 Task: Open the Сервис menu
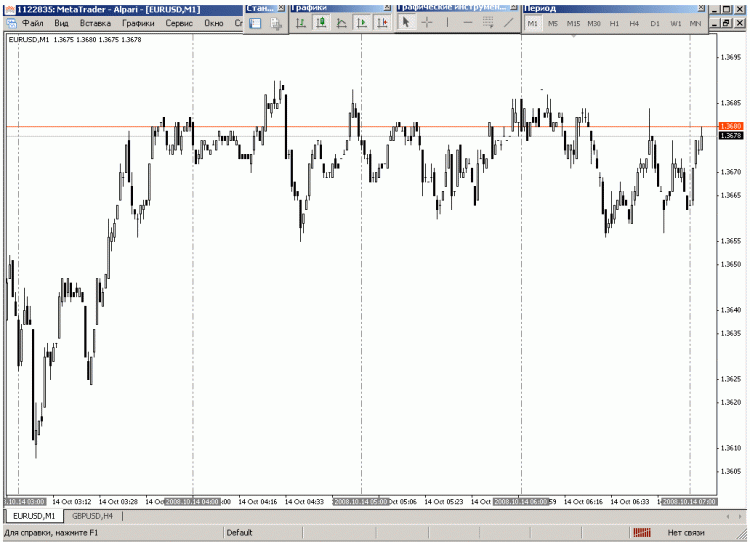pos(179,23)
